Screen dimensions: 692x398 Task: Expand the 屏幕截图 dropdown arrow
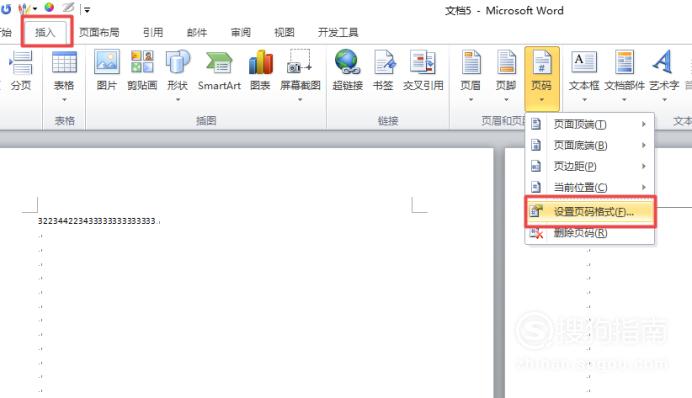click(x=300, y=100)
